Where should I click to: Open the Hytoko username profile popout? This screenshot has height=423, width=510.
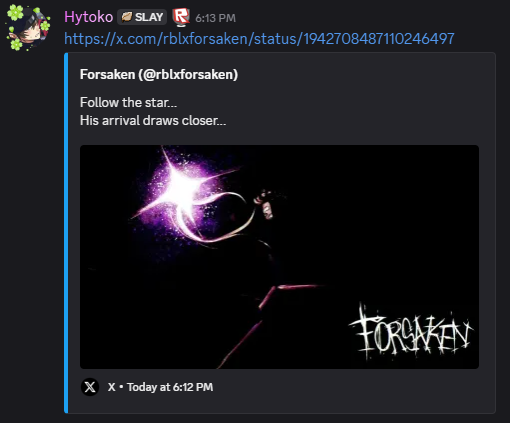tap(88, 17)
